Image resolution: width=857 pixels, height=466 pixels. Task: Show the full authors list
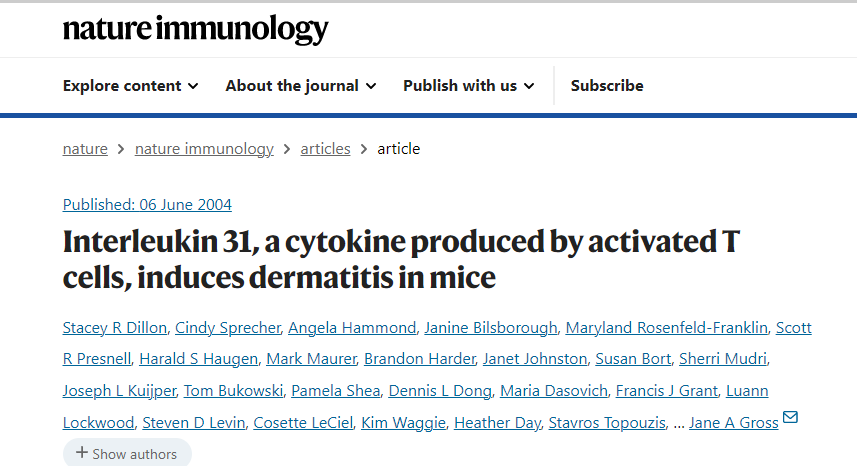point(126,454)
